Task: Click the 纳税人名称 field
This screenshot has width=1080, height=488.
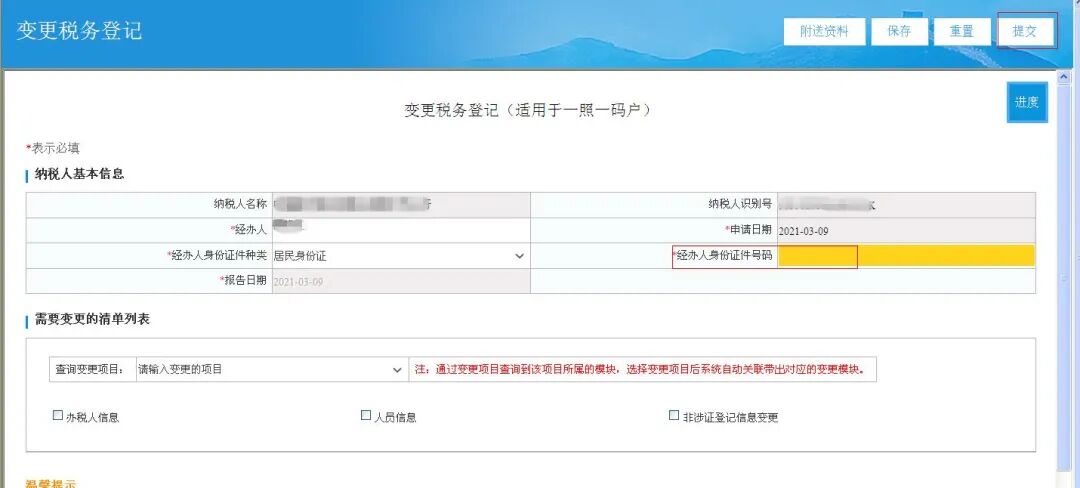Action: [401, 204]
